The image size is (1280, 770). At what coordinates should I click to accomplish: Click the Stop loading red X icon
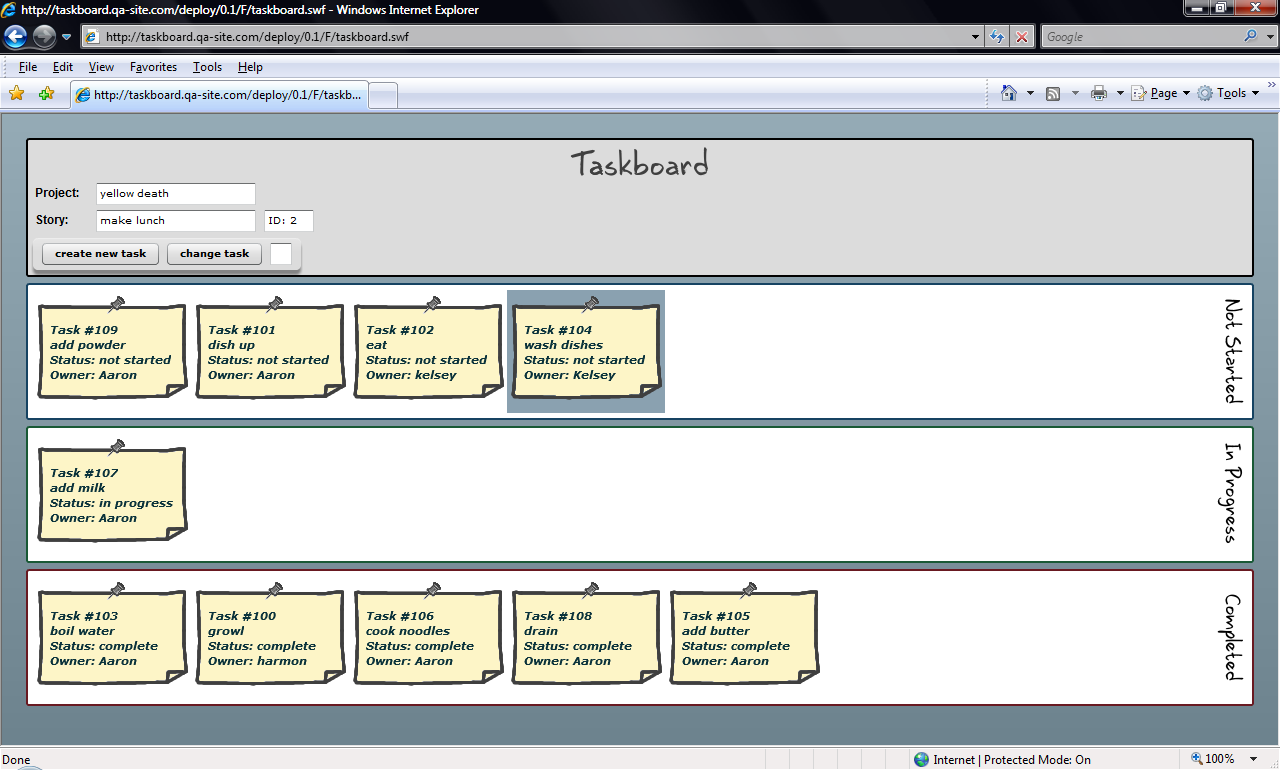click(x=1021, y=37)
